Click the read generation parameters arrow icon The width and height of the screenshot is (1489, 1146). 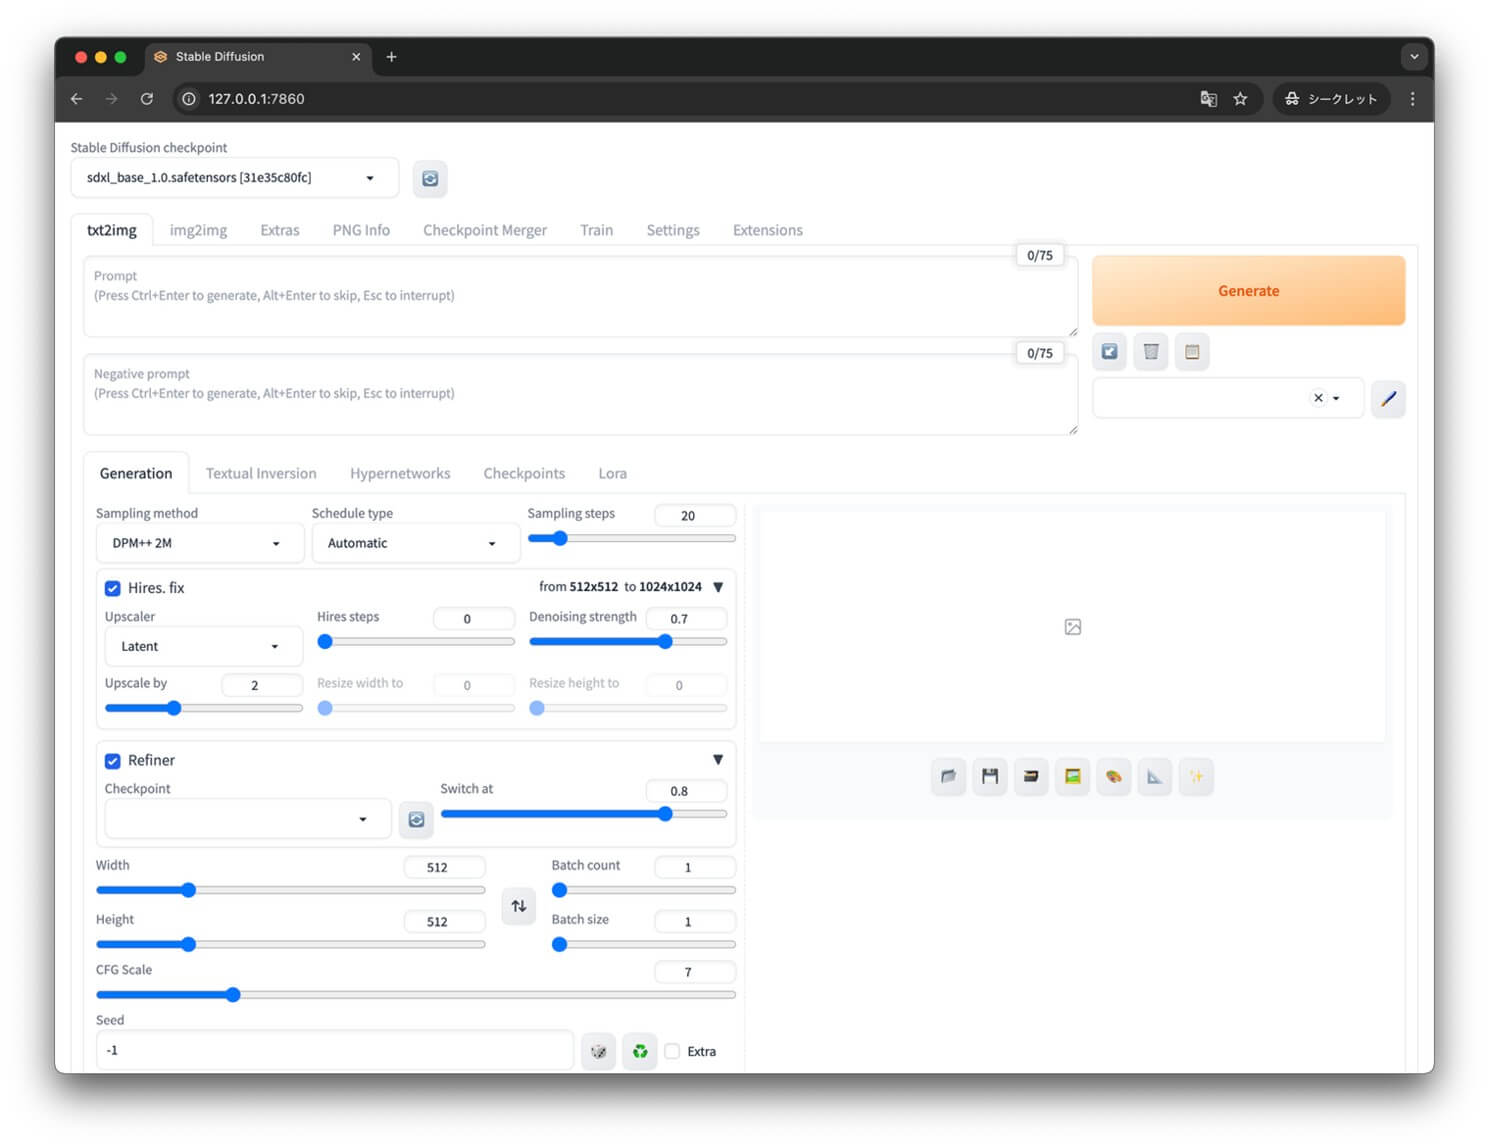pos(1109,352)
